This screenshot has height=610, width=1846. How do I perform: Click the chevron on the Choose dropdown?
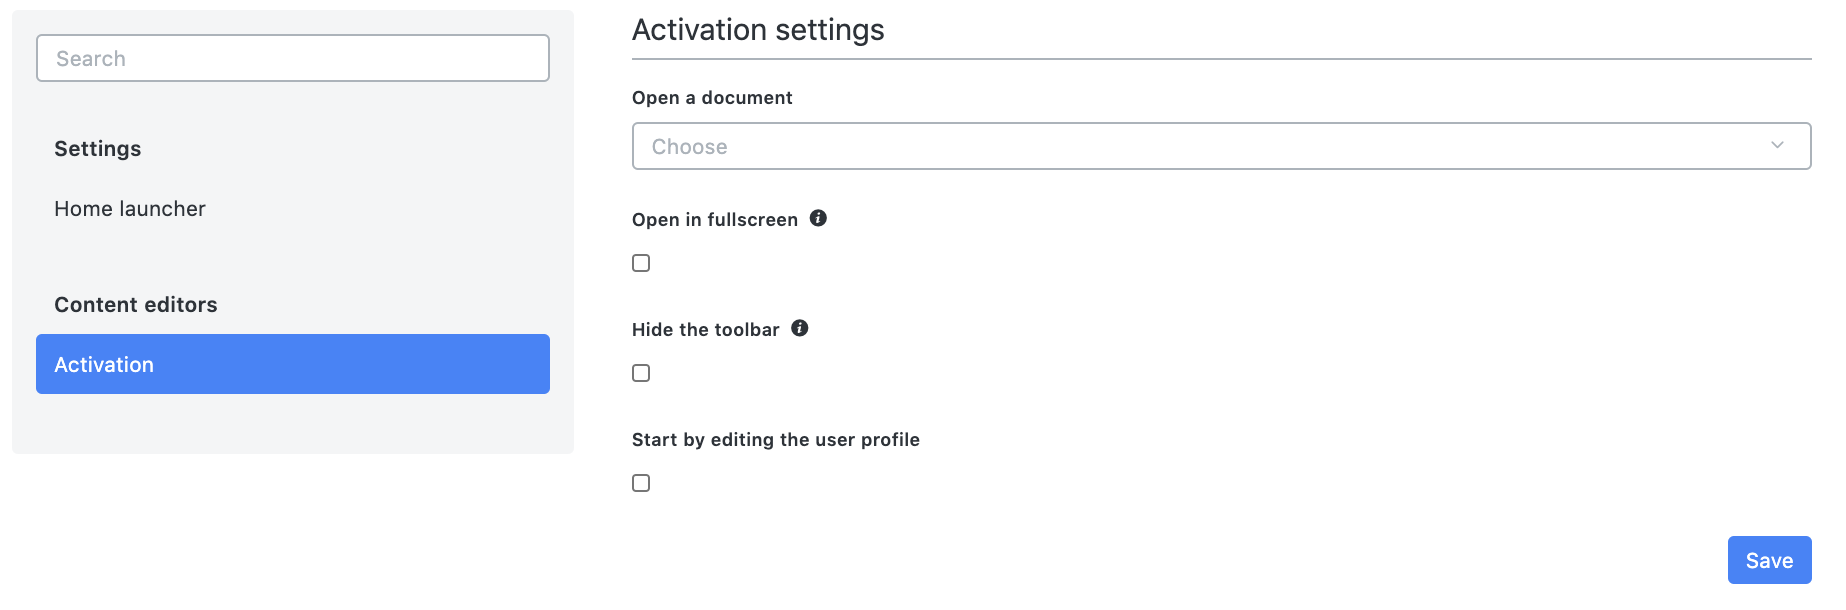[x=1776, y=145]
